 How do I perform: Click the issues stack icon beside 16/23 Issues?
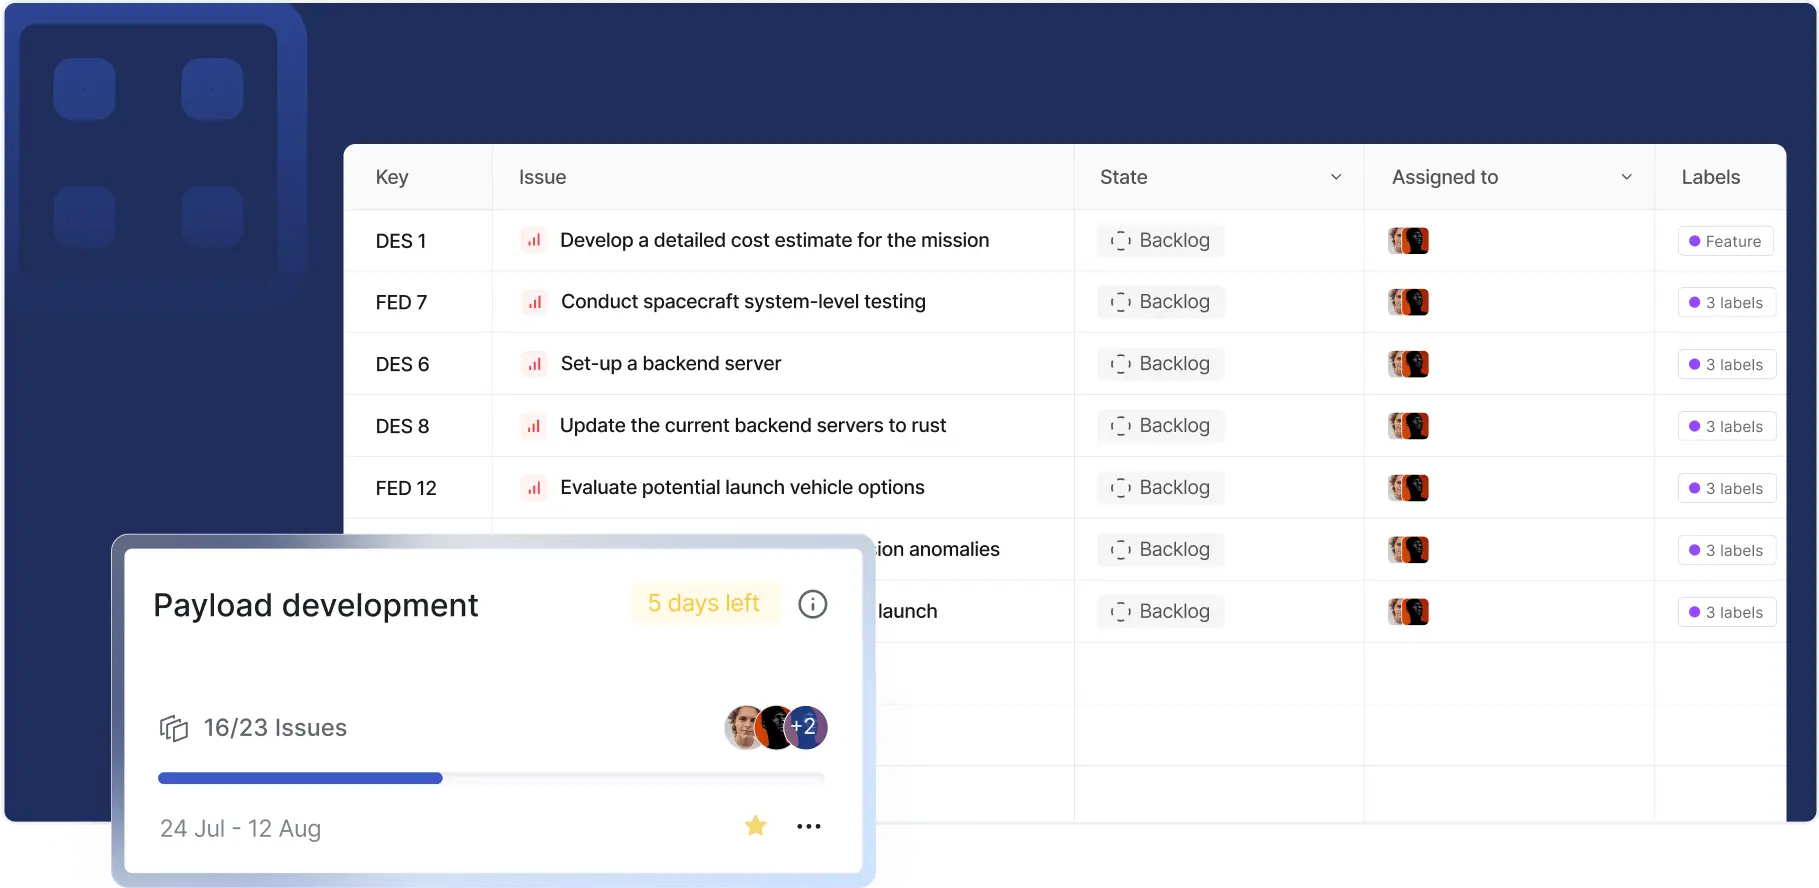174,728
